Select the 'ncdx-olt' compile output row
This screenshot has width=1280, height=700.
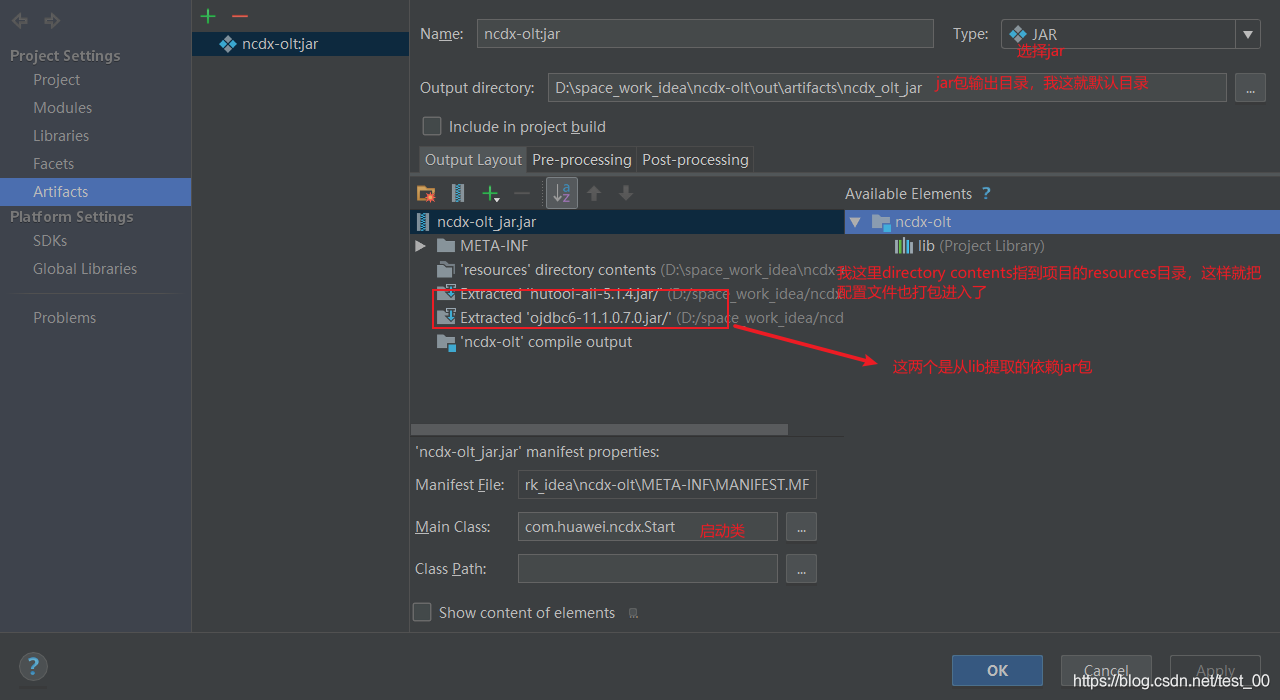coord(627,342)
